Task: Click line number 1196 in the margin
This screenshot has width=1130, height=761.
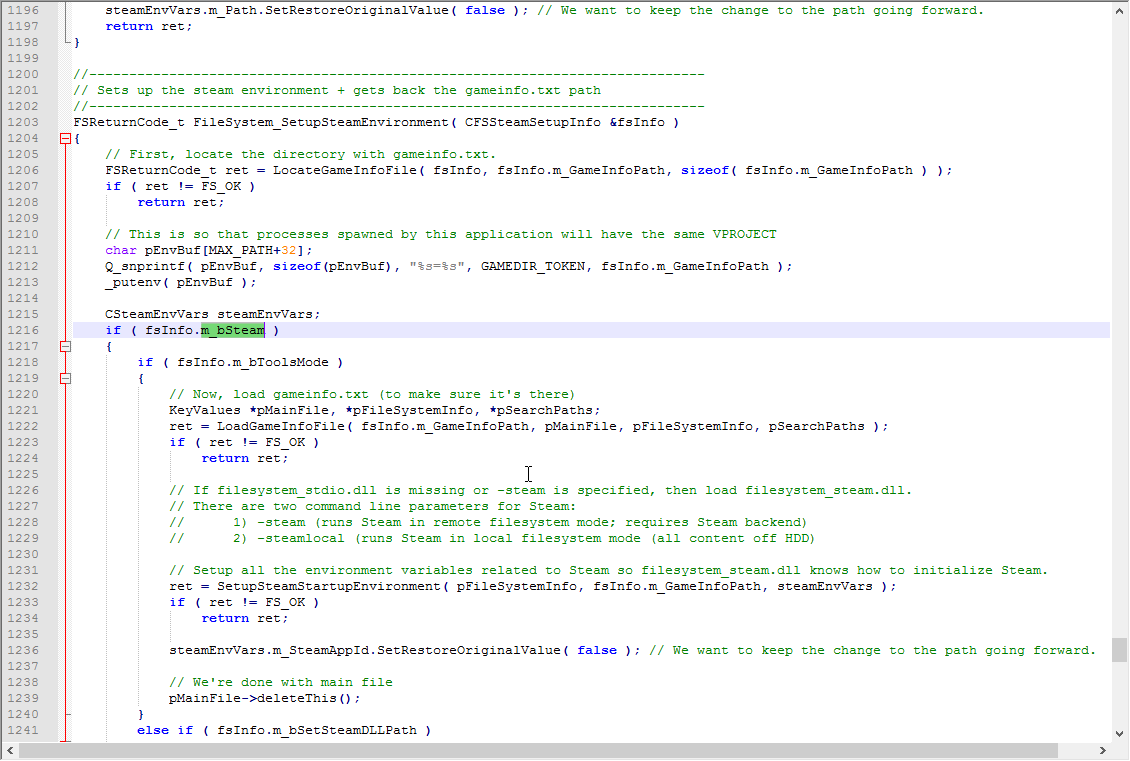Action: coord(23,11)
